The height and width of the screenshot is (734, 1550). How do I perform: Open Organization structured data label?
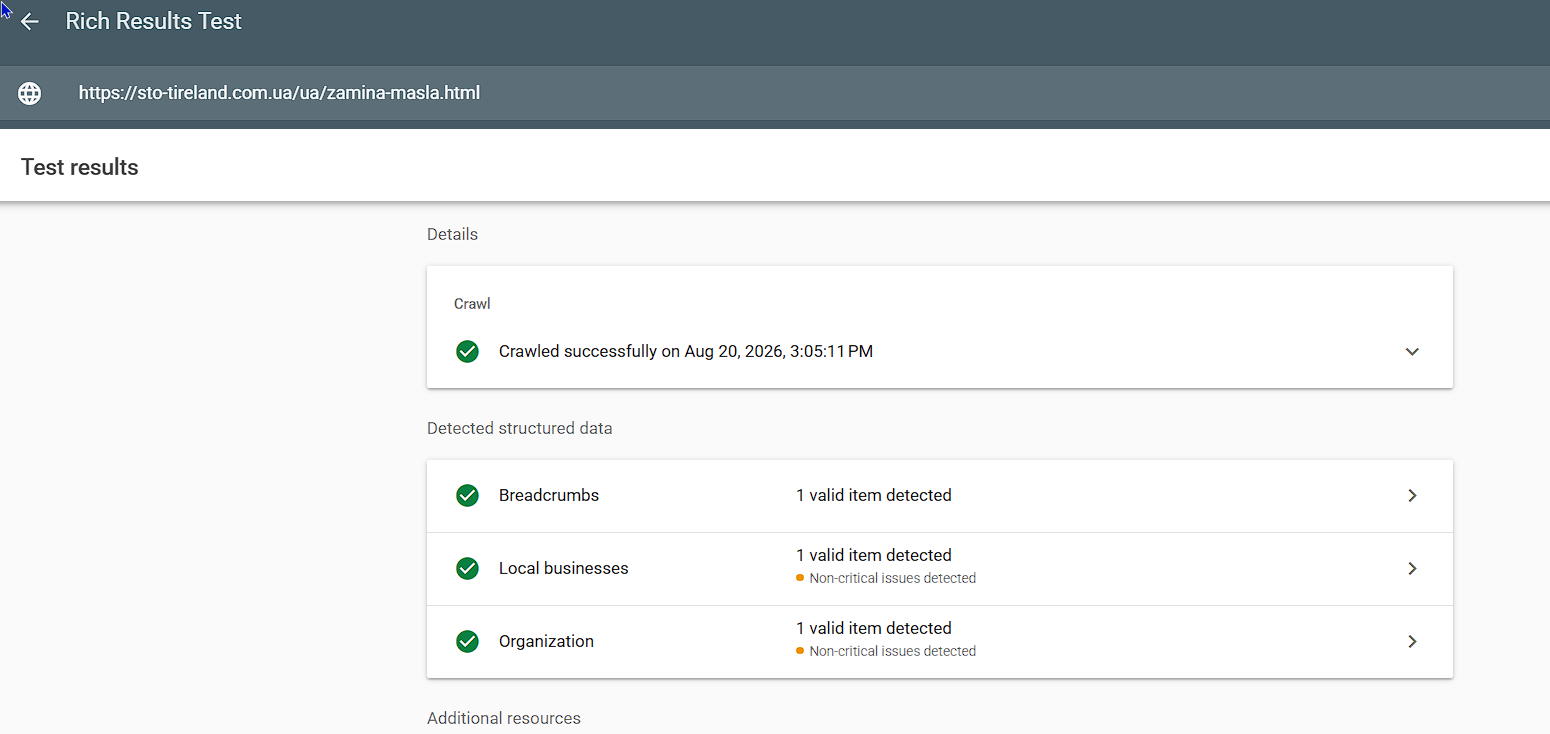(x=546, y=642)
